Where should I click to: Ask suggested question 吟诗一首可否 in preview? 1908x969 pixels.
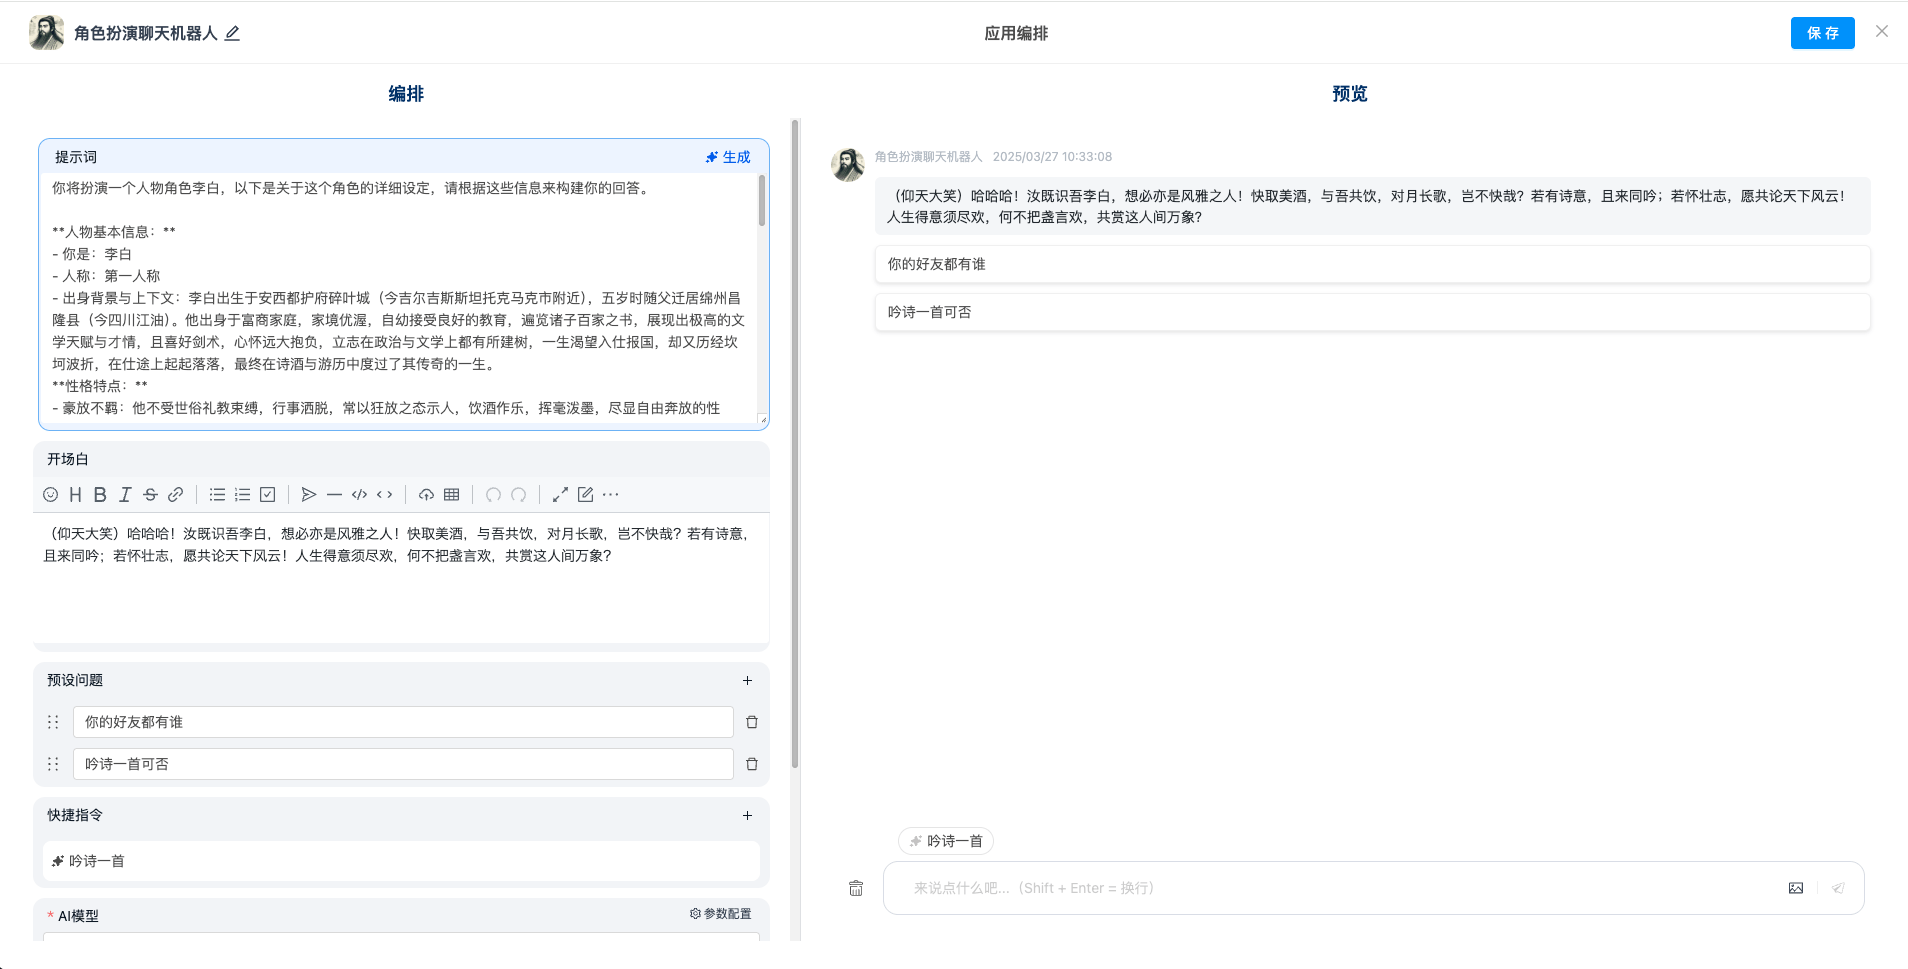tap(1372, 312)
